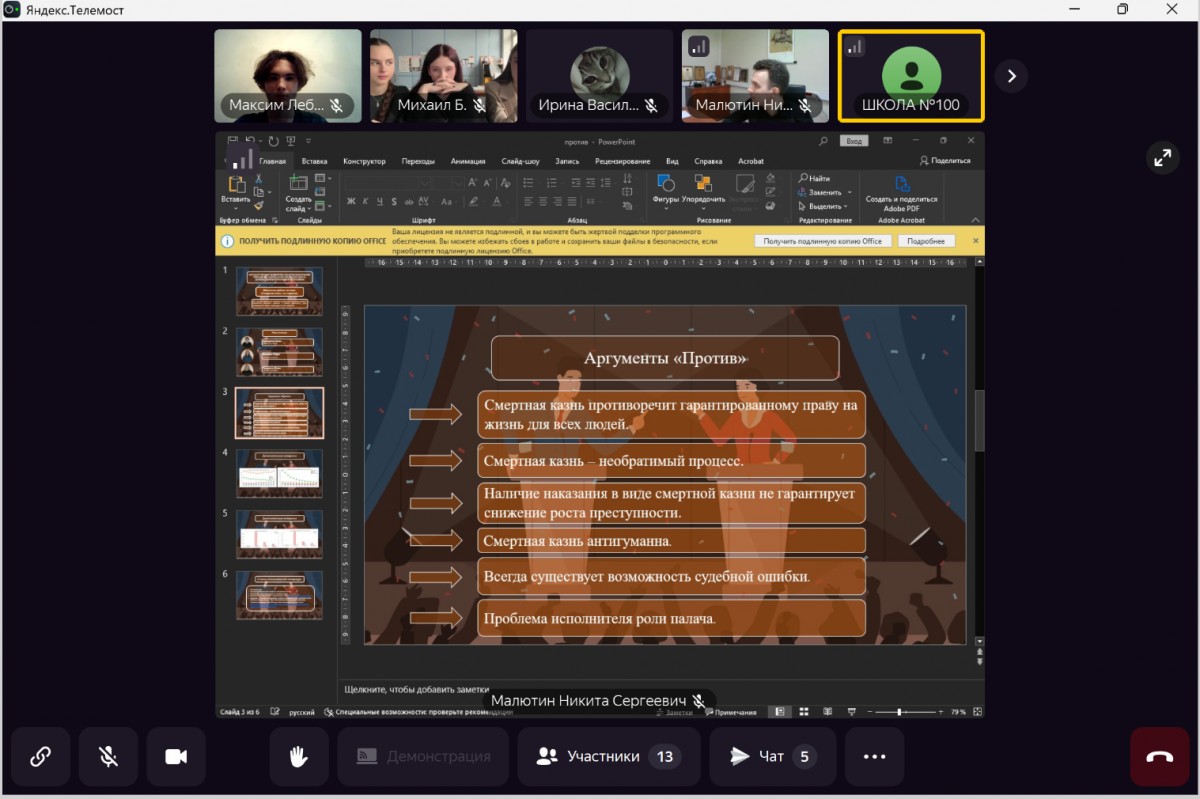Open more options with the three-dots button
Viewport: 1200px width, 799px height.
pyautogui.click(x=874, y=757)
